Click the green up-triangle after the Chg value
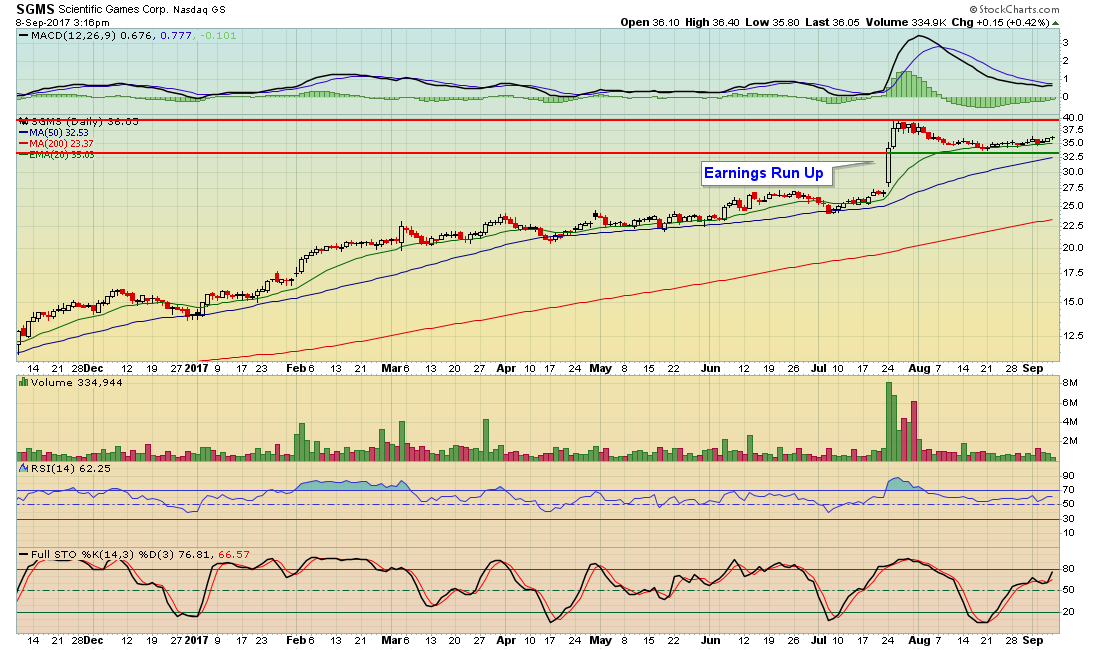Image resolution: width=1100 pixels, height=650 pixels. click(1055, 23)
